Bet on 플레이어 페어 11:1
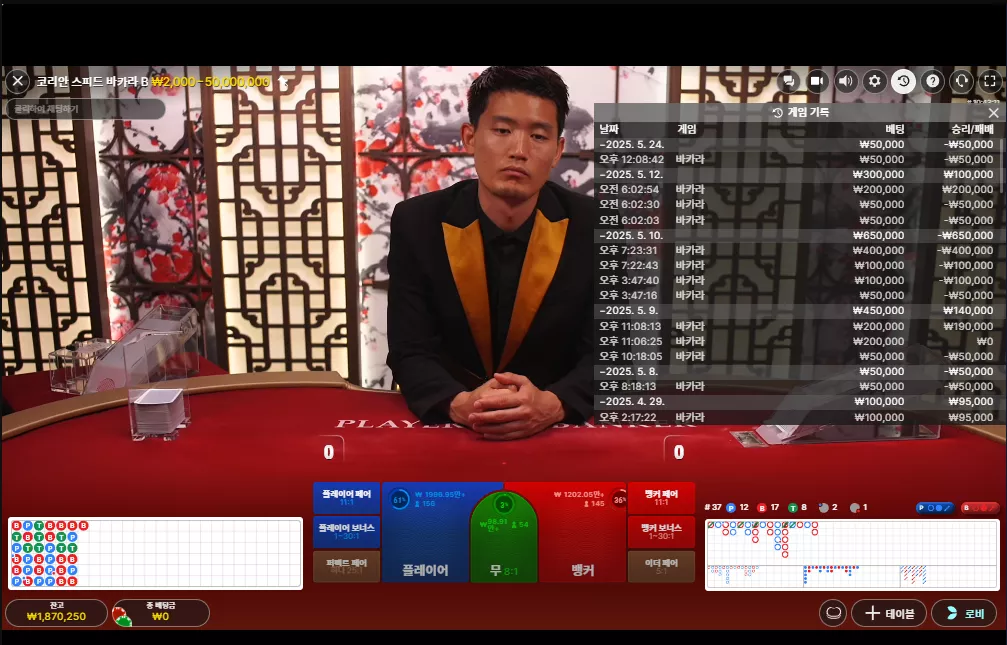 (346, 498)
